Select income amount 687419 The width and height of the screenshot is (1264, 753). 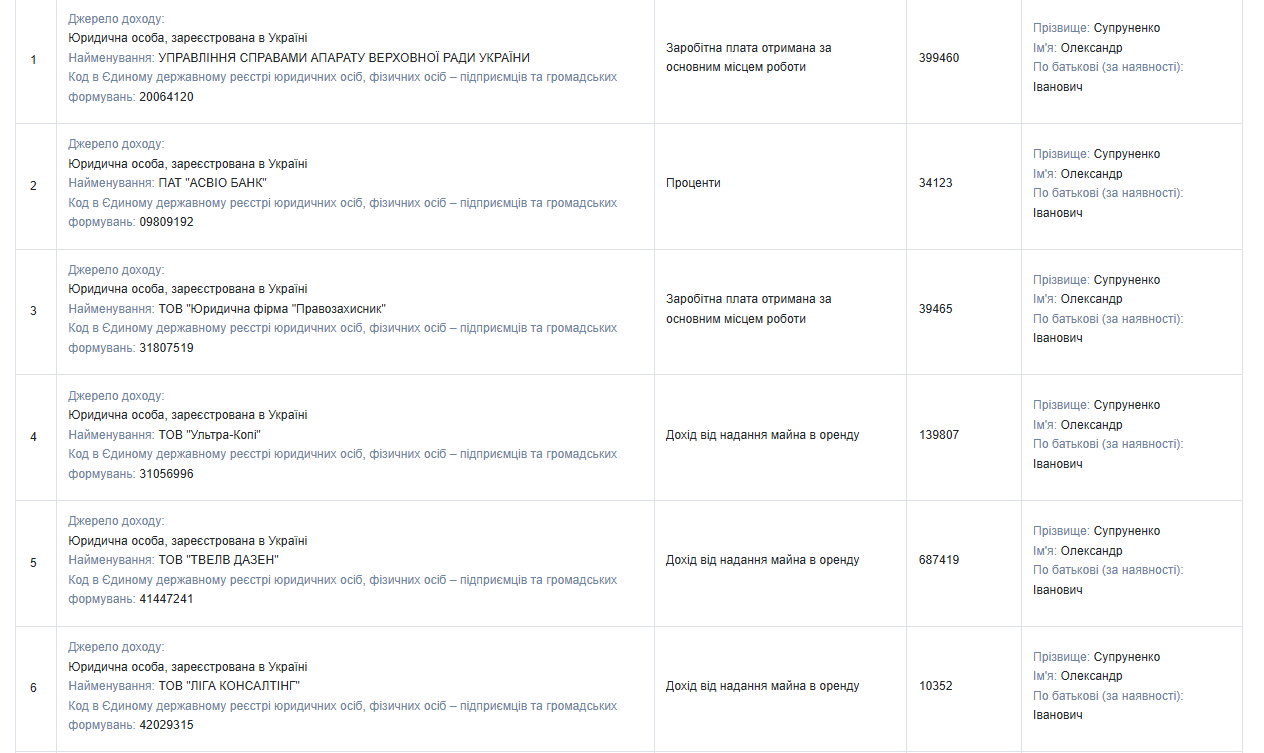click(x=939, y=560)
